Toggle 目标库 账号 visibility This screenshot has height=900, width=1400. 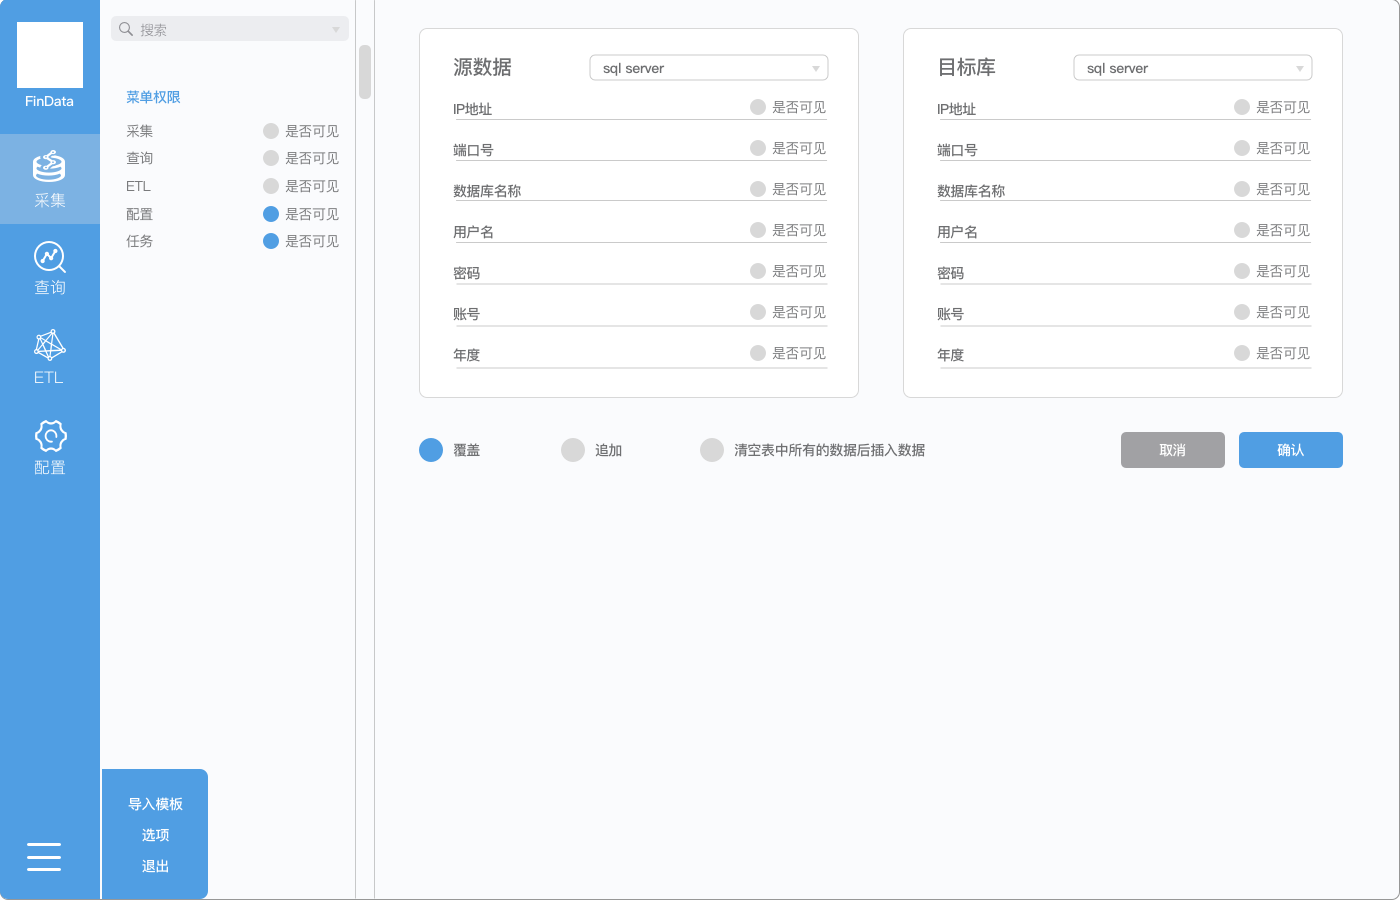[1242, 312]
